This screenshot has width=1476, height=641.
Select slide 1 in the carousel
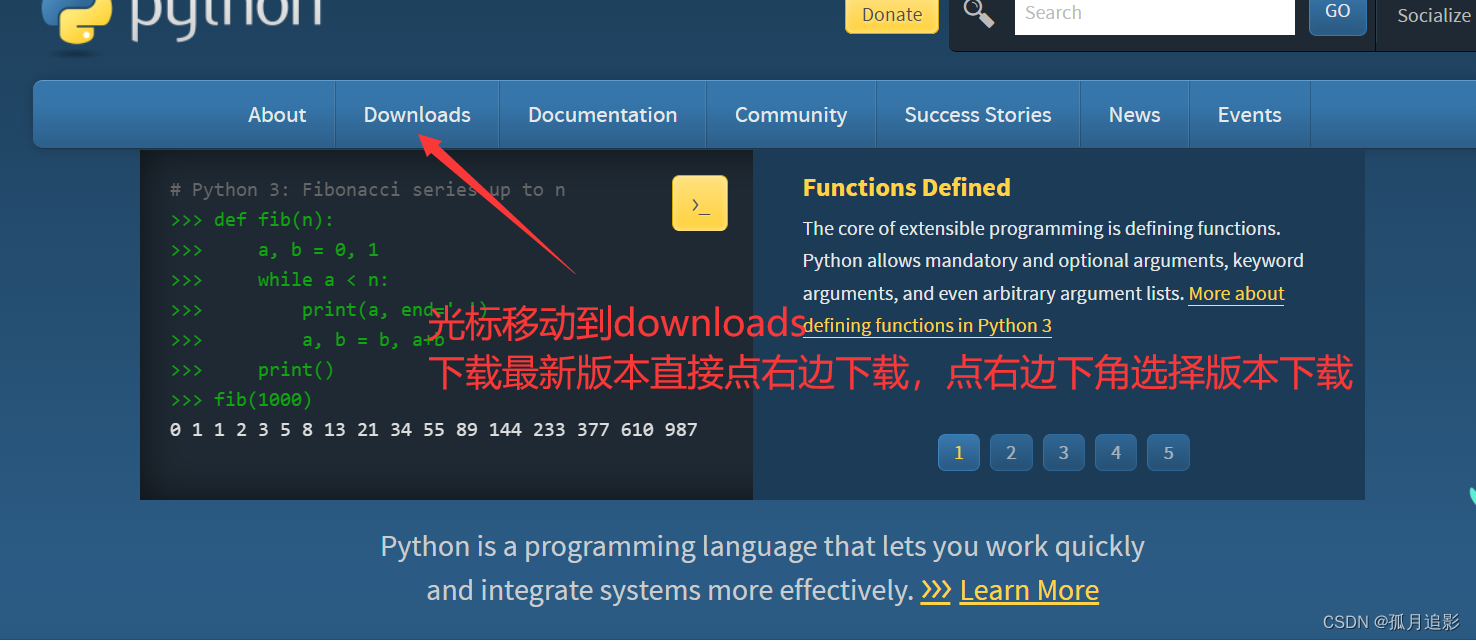pos(959,453)
